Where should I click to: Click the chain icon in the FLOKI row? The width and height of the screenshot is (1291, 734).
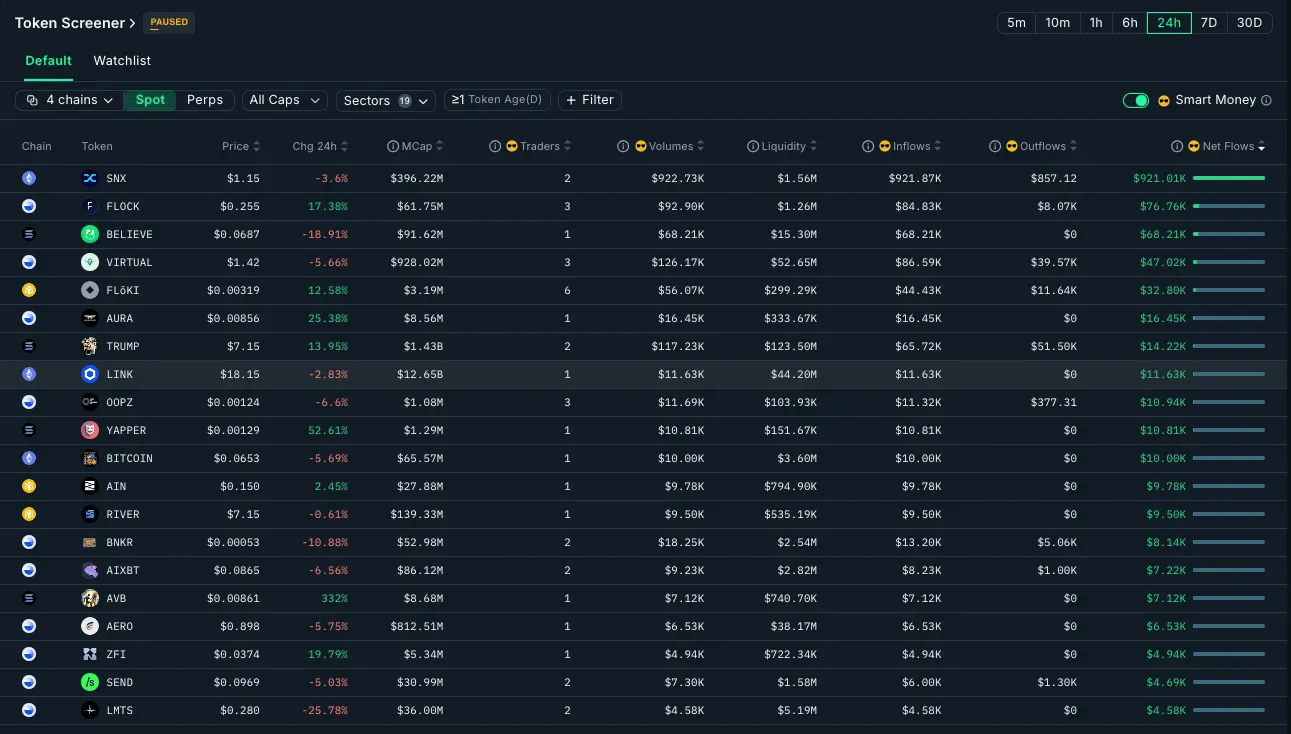coord(29,290)
